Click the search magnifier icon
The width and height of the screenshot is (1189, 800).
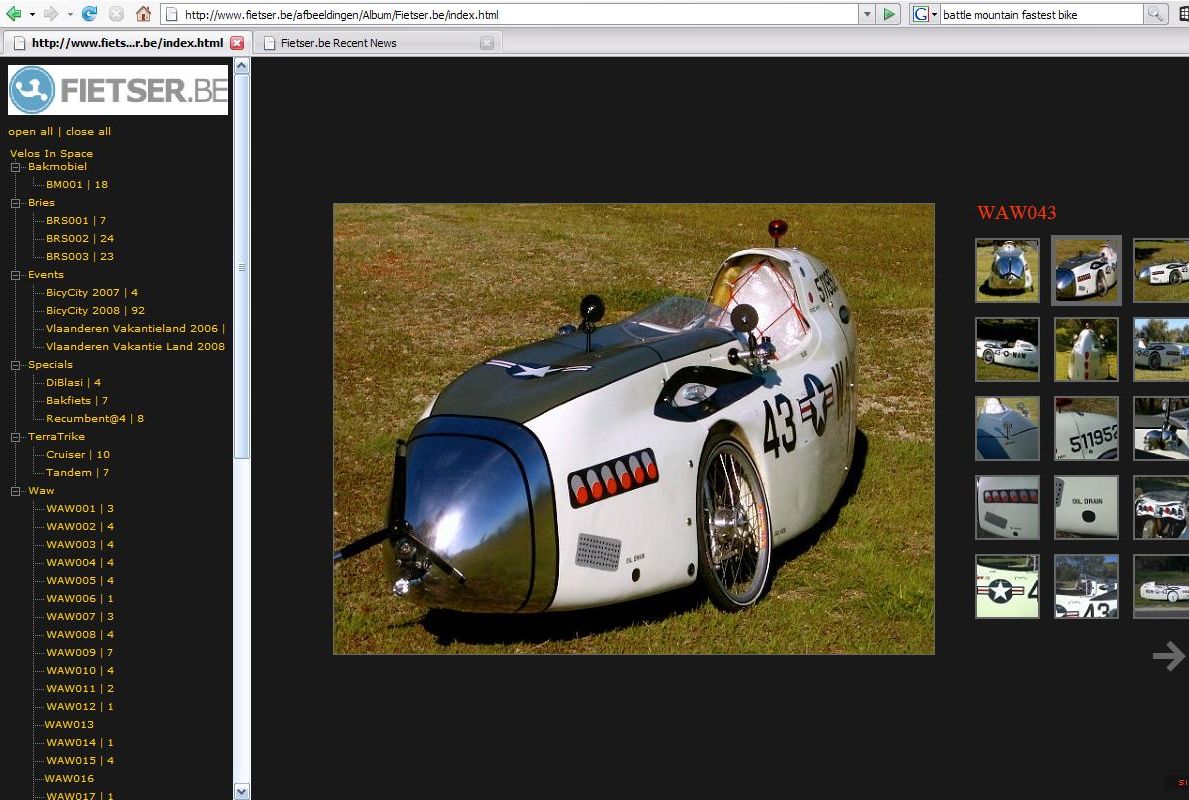pyautogui.click(x=1155, y=14)
